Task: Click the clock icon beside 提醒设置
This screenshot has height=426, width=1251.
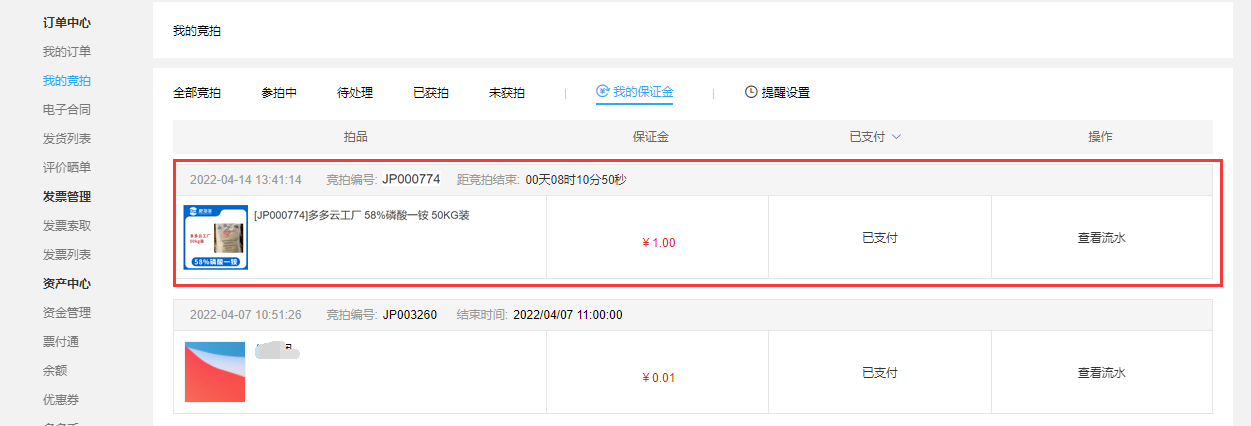Action: [751, 92]
